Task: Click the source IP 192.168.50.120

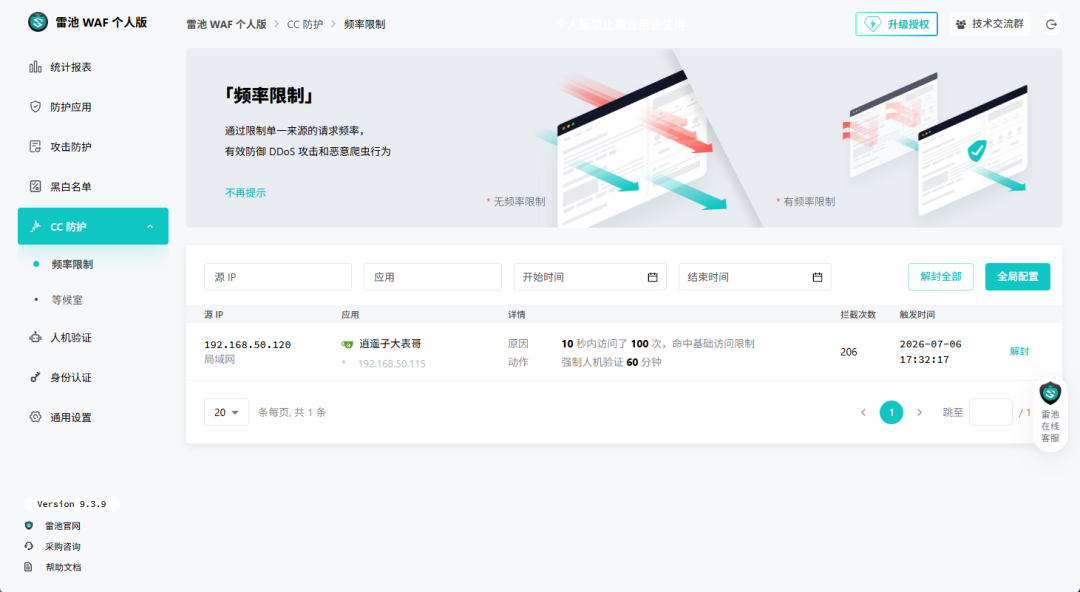Action: (247, 345)
